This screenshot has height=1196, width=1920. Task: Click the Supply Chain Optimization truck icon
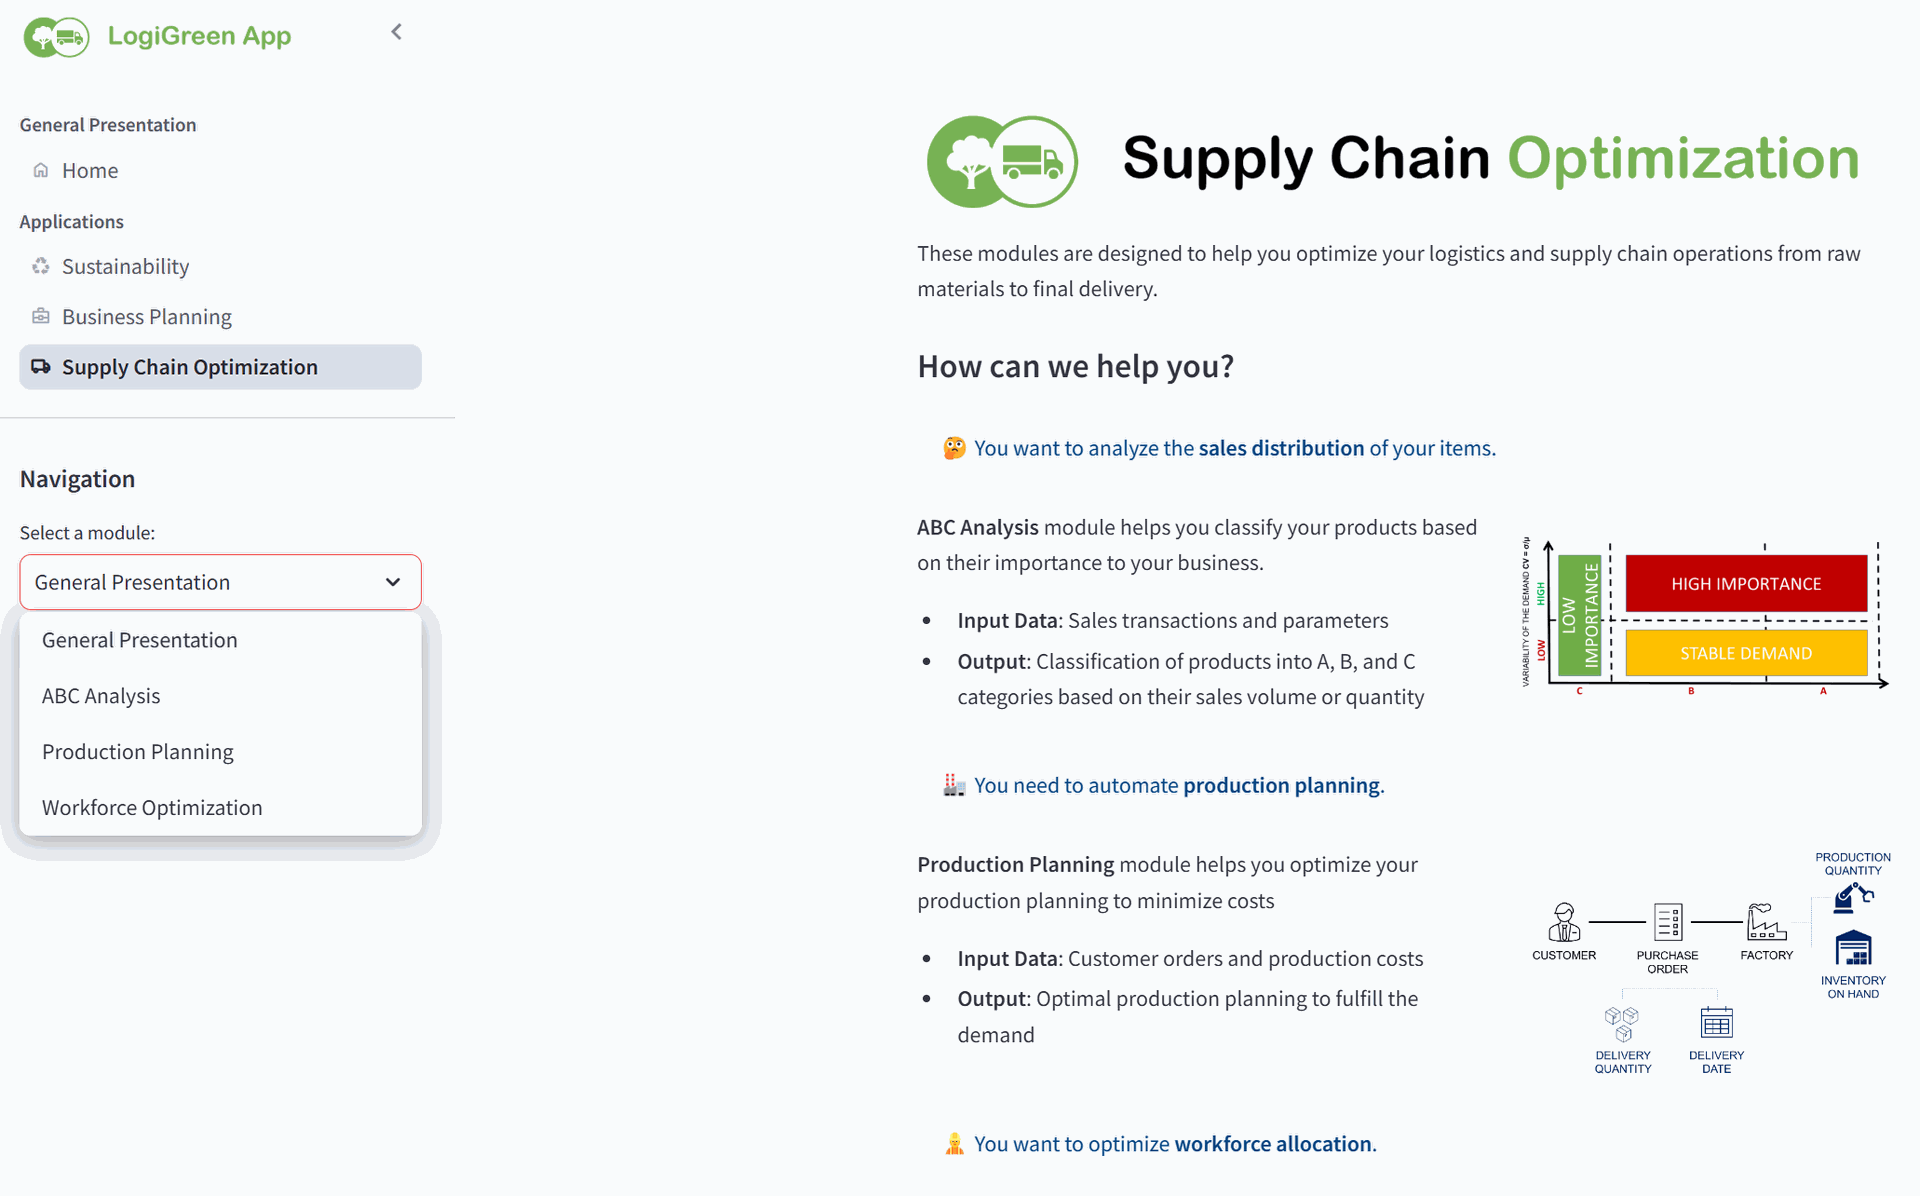pos(41,367)
